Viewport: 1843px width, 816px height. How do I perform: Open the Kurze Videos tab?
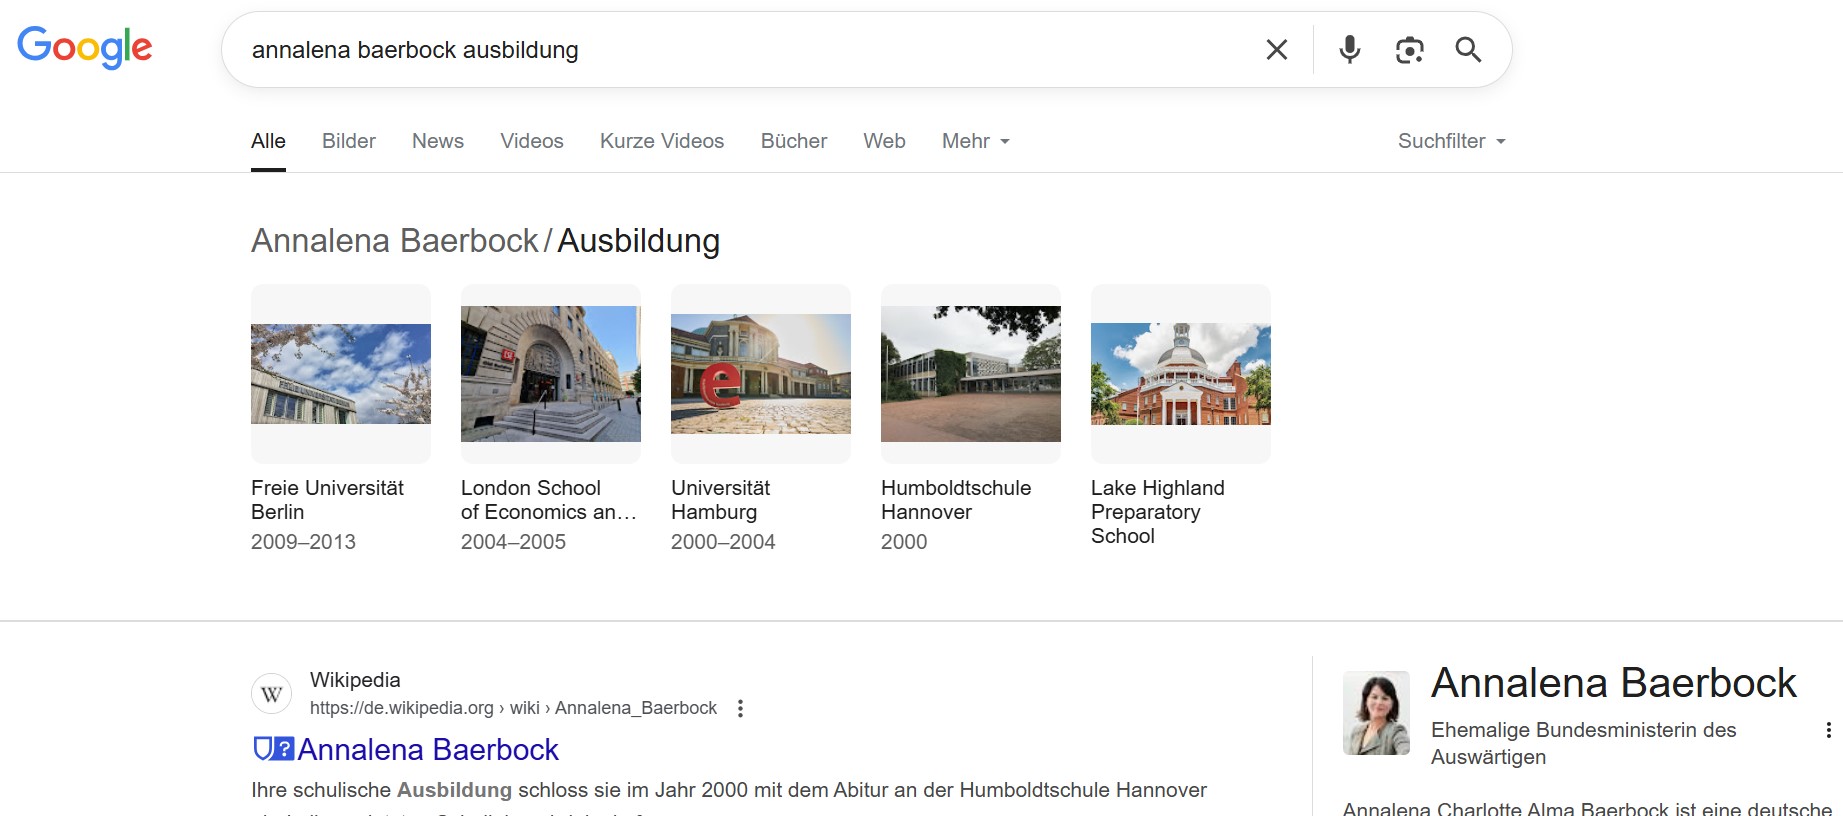click(662, 141)
